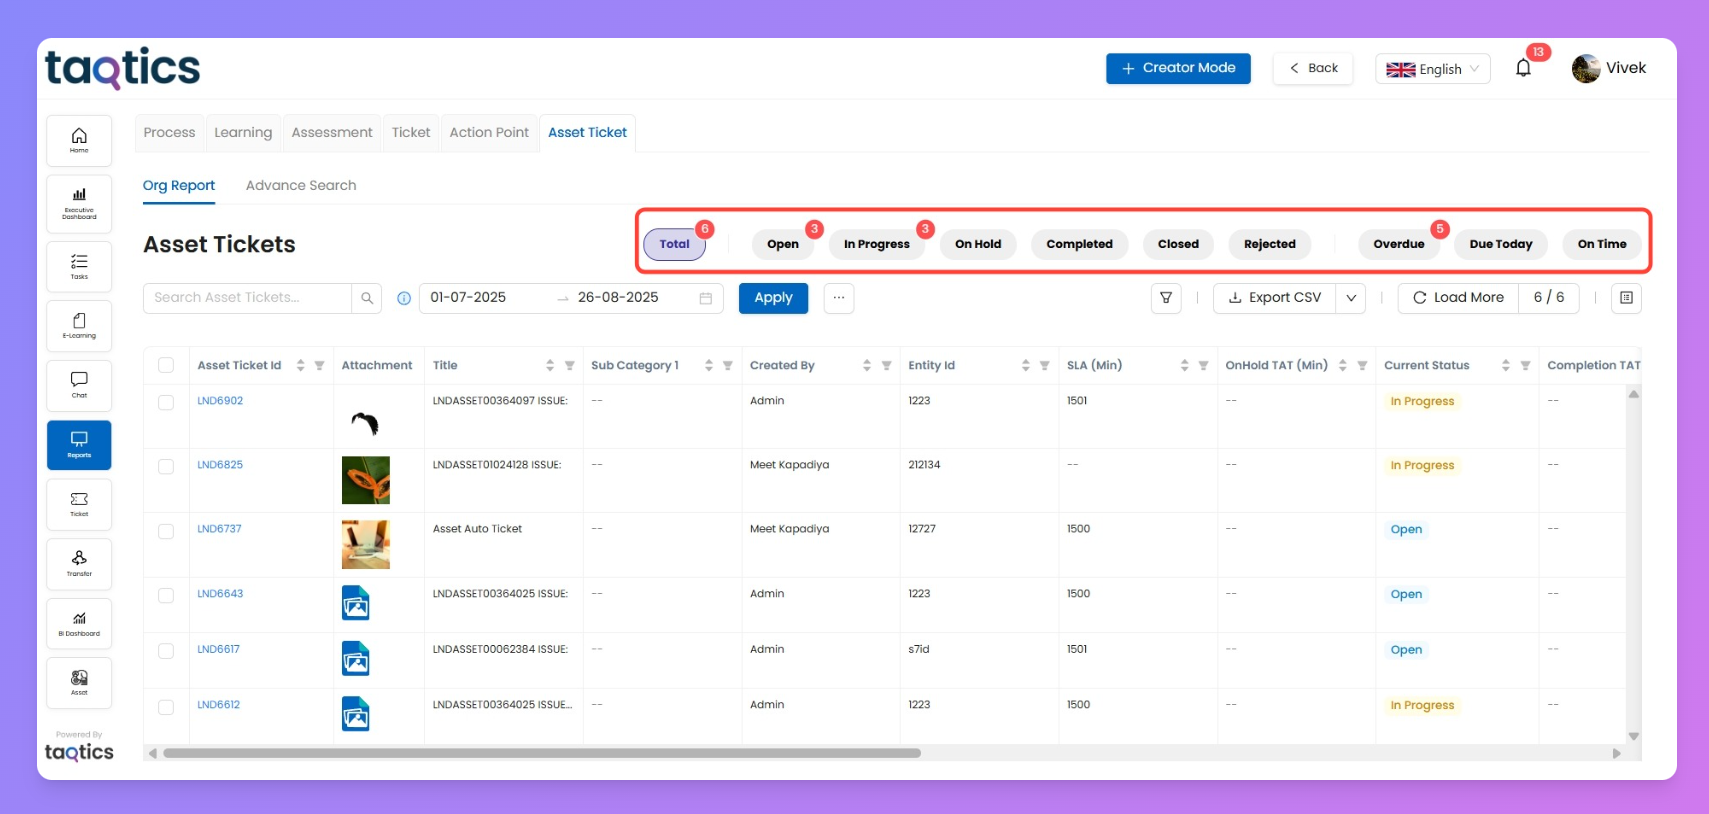Switch to the Action Point tab
This screenshot has height=814, width=1709.
click(x=489, y=132)
